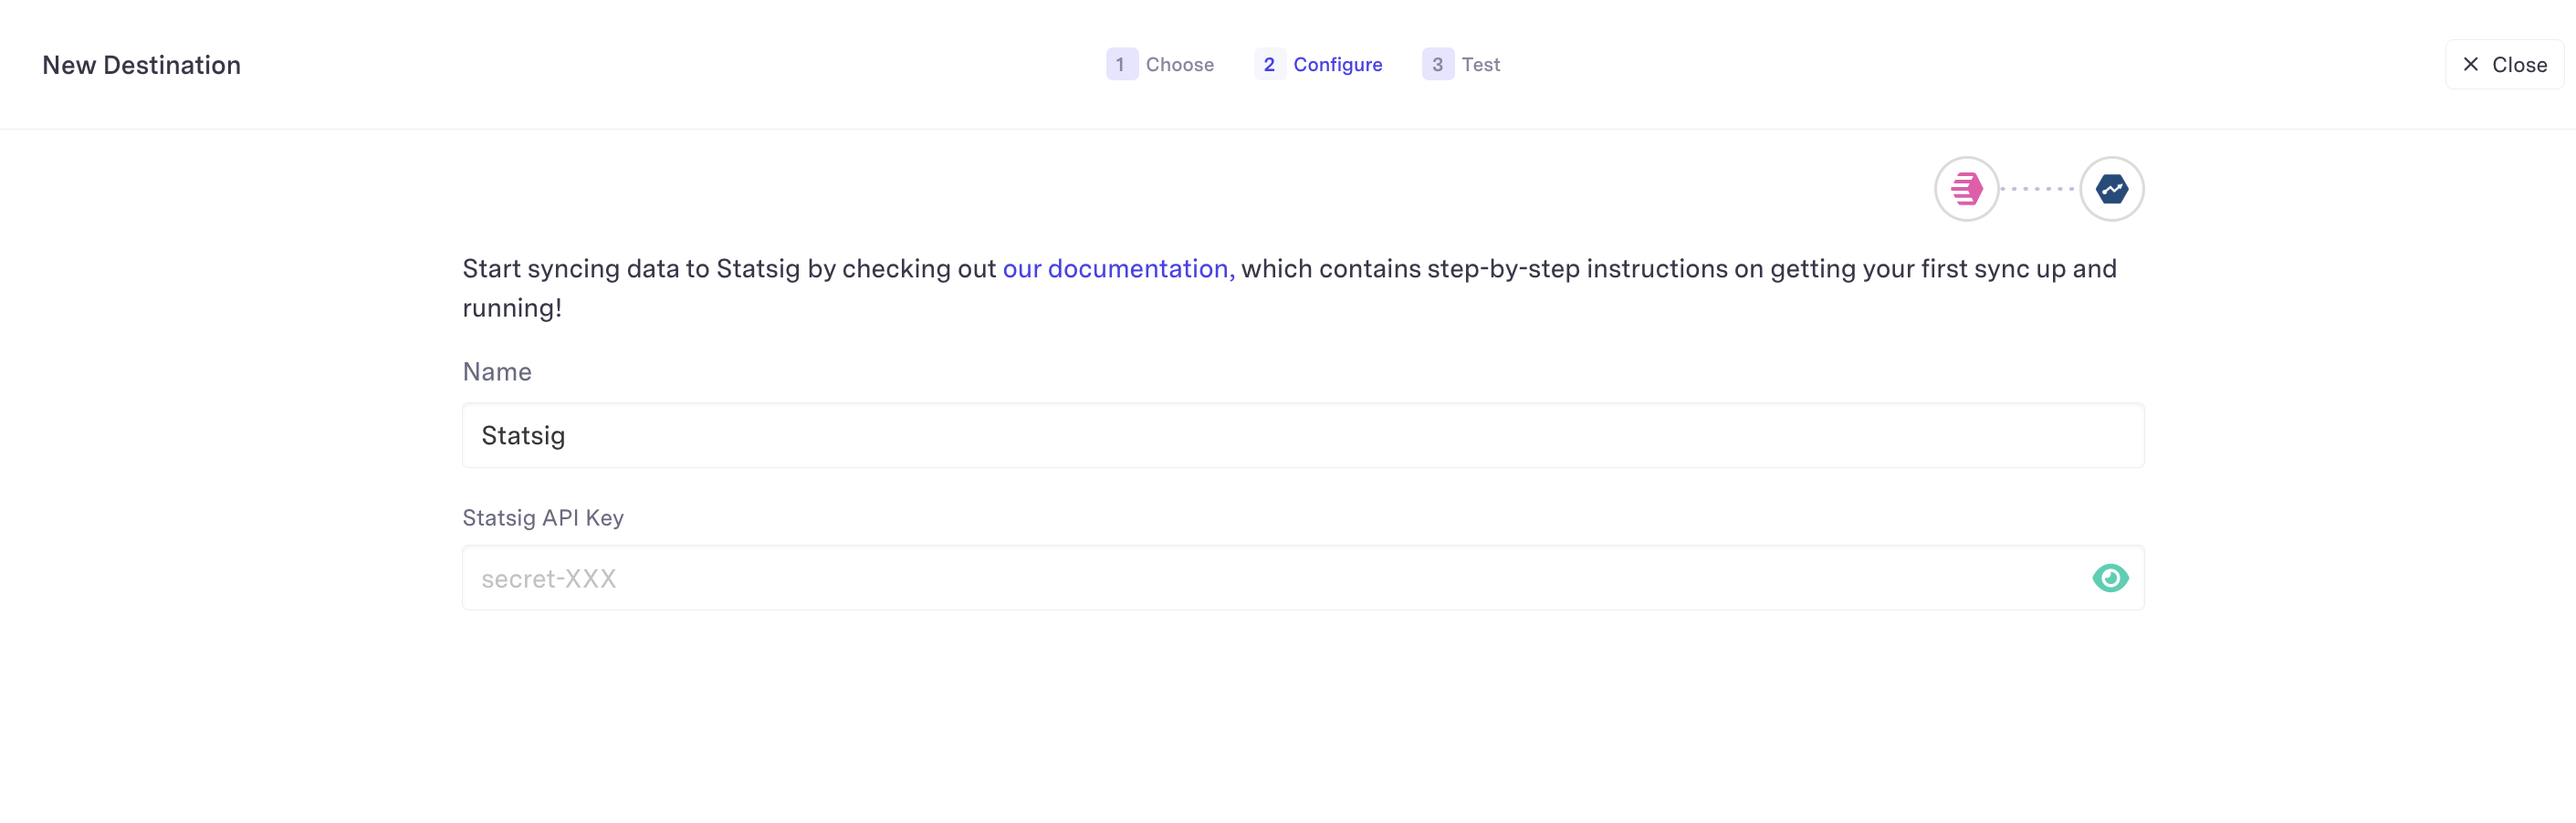Jump to the Test step
The image size is (2576, 823).
[1480, 65]
